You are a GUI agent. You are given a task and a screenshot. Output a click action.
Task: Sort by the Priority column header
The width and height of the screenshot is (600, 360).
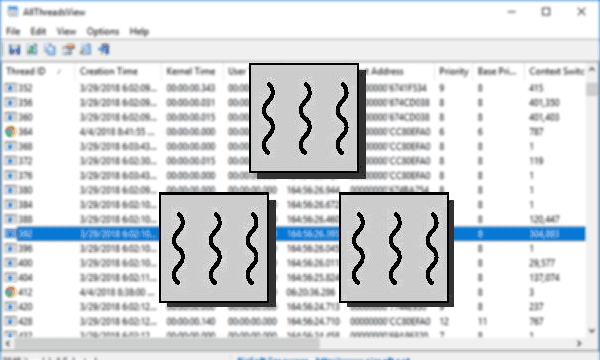pos(453,71)
